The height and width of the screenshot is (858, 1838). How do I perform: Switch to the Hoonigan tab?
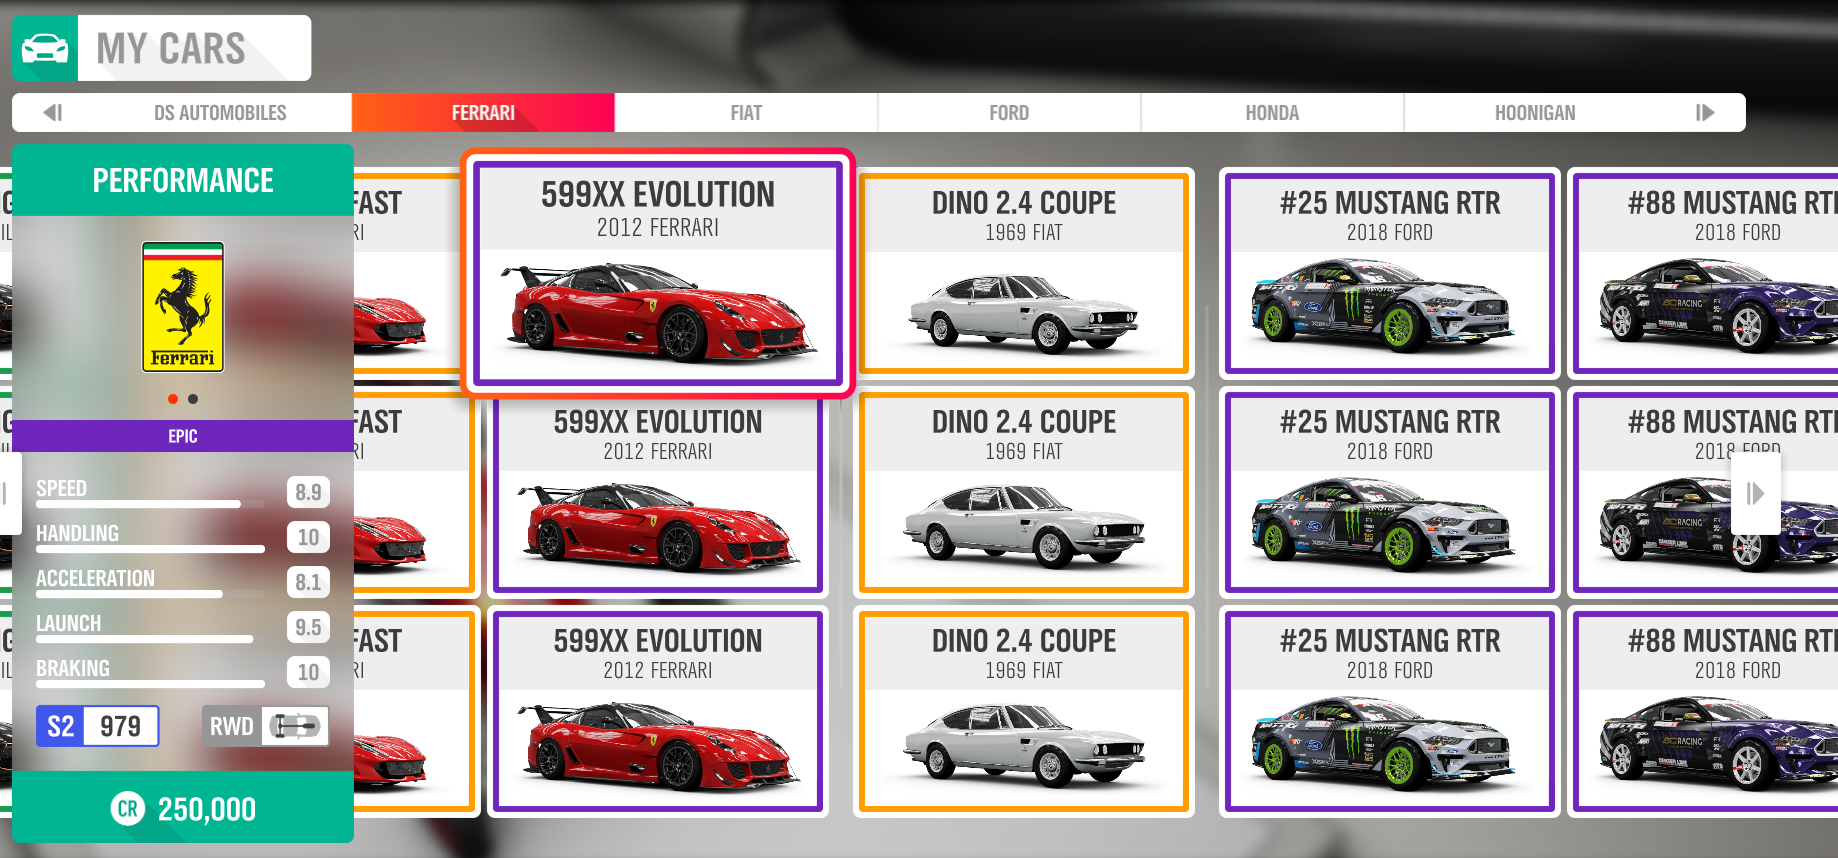click(1535, 113)
